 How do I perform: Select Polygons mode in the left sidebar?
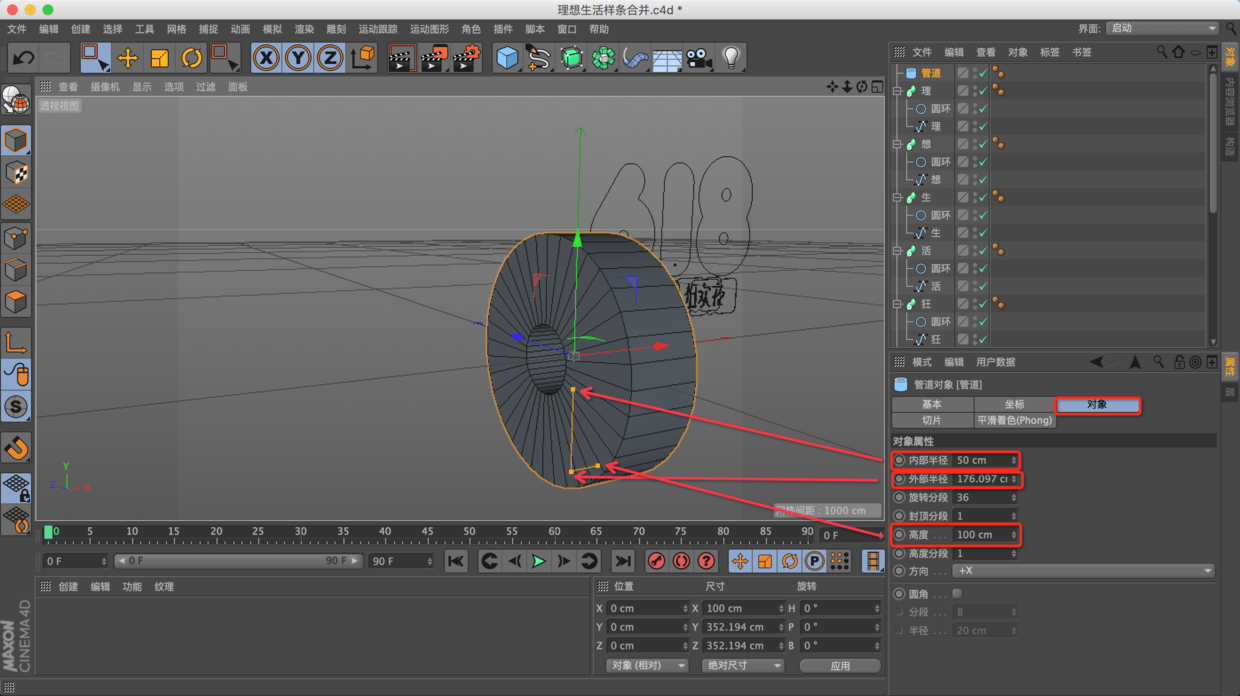click(x=16, y=301)
